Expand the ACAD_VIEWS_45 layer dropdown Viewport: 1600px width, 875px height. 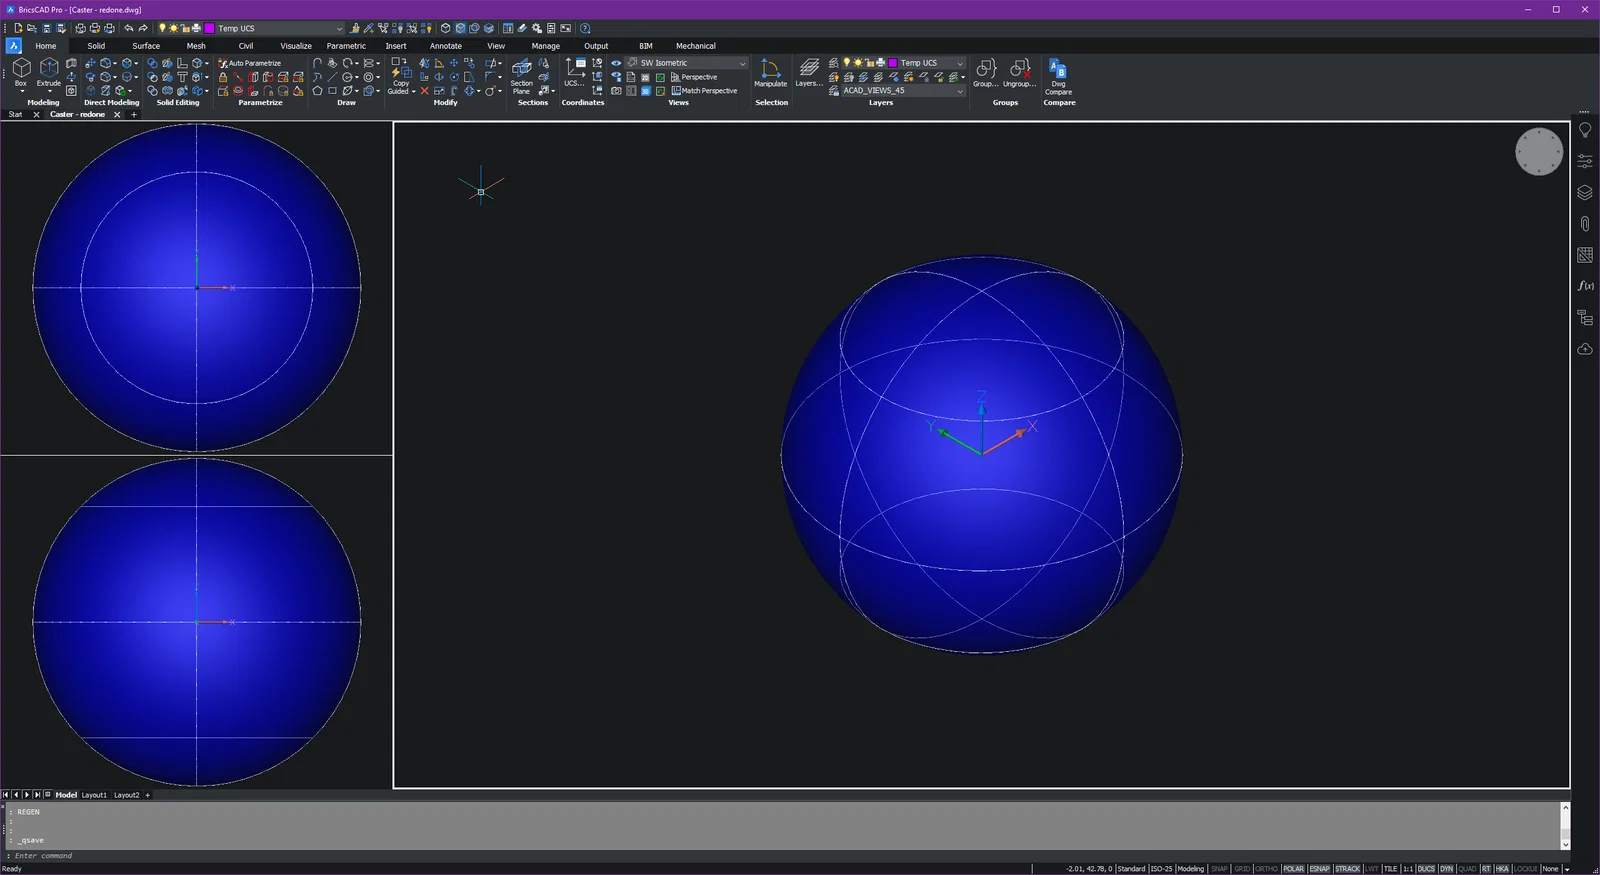click(x=960, y=91)
